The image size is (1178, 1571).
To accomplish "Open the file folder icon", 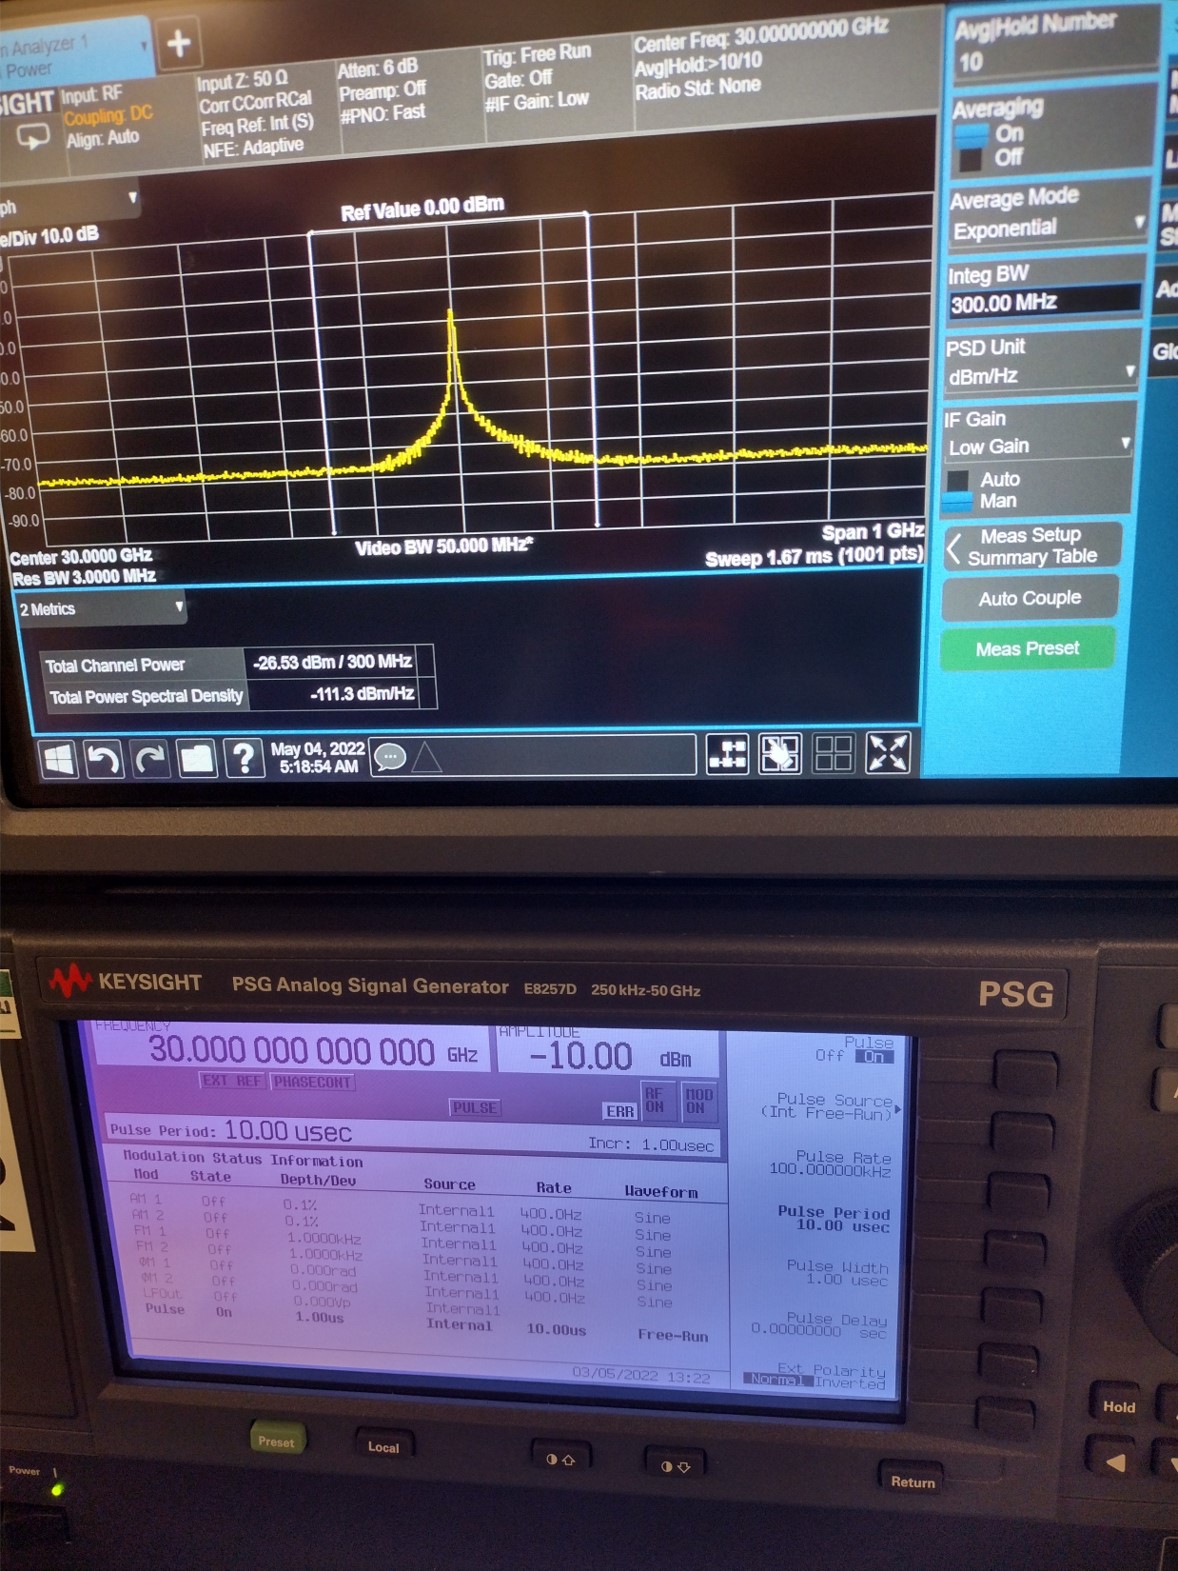I will [x=196, y=759].
